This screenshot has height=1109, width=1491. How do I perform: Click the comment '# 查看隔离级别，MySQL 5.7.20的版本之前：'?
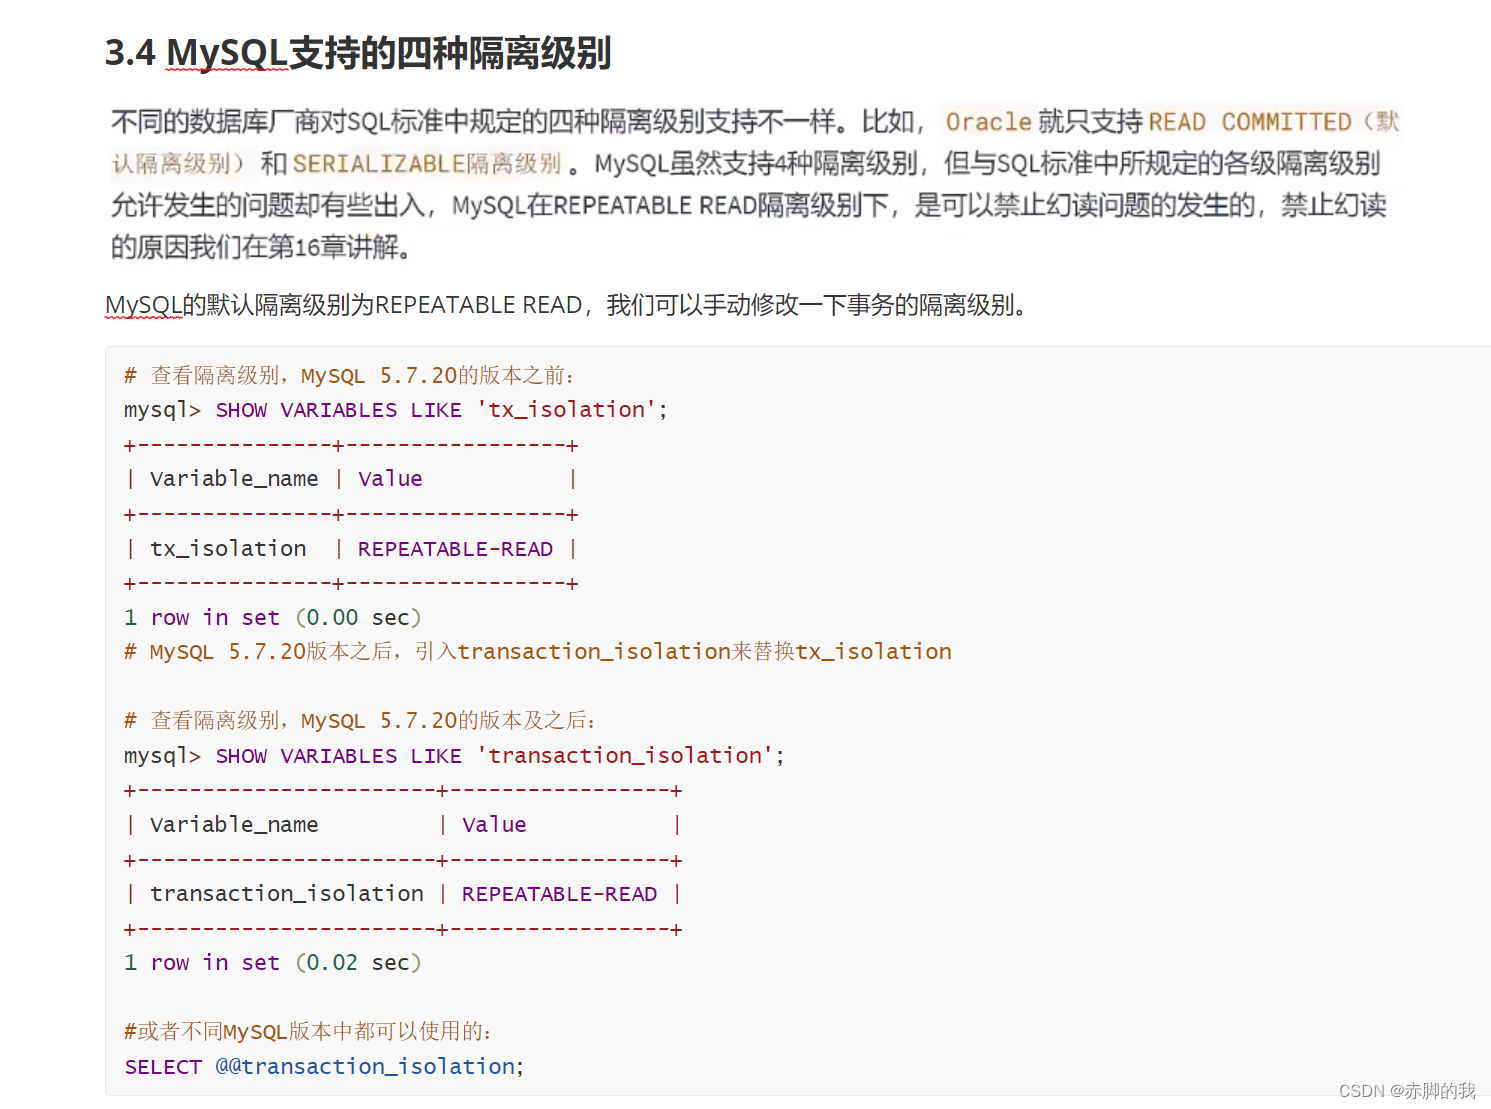pos(349,376)
